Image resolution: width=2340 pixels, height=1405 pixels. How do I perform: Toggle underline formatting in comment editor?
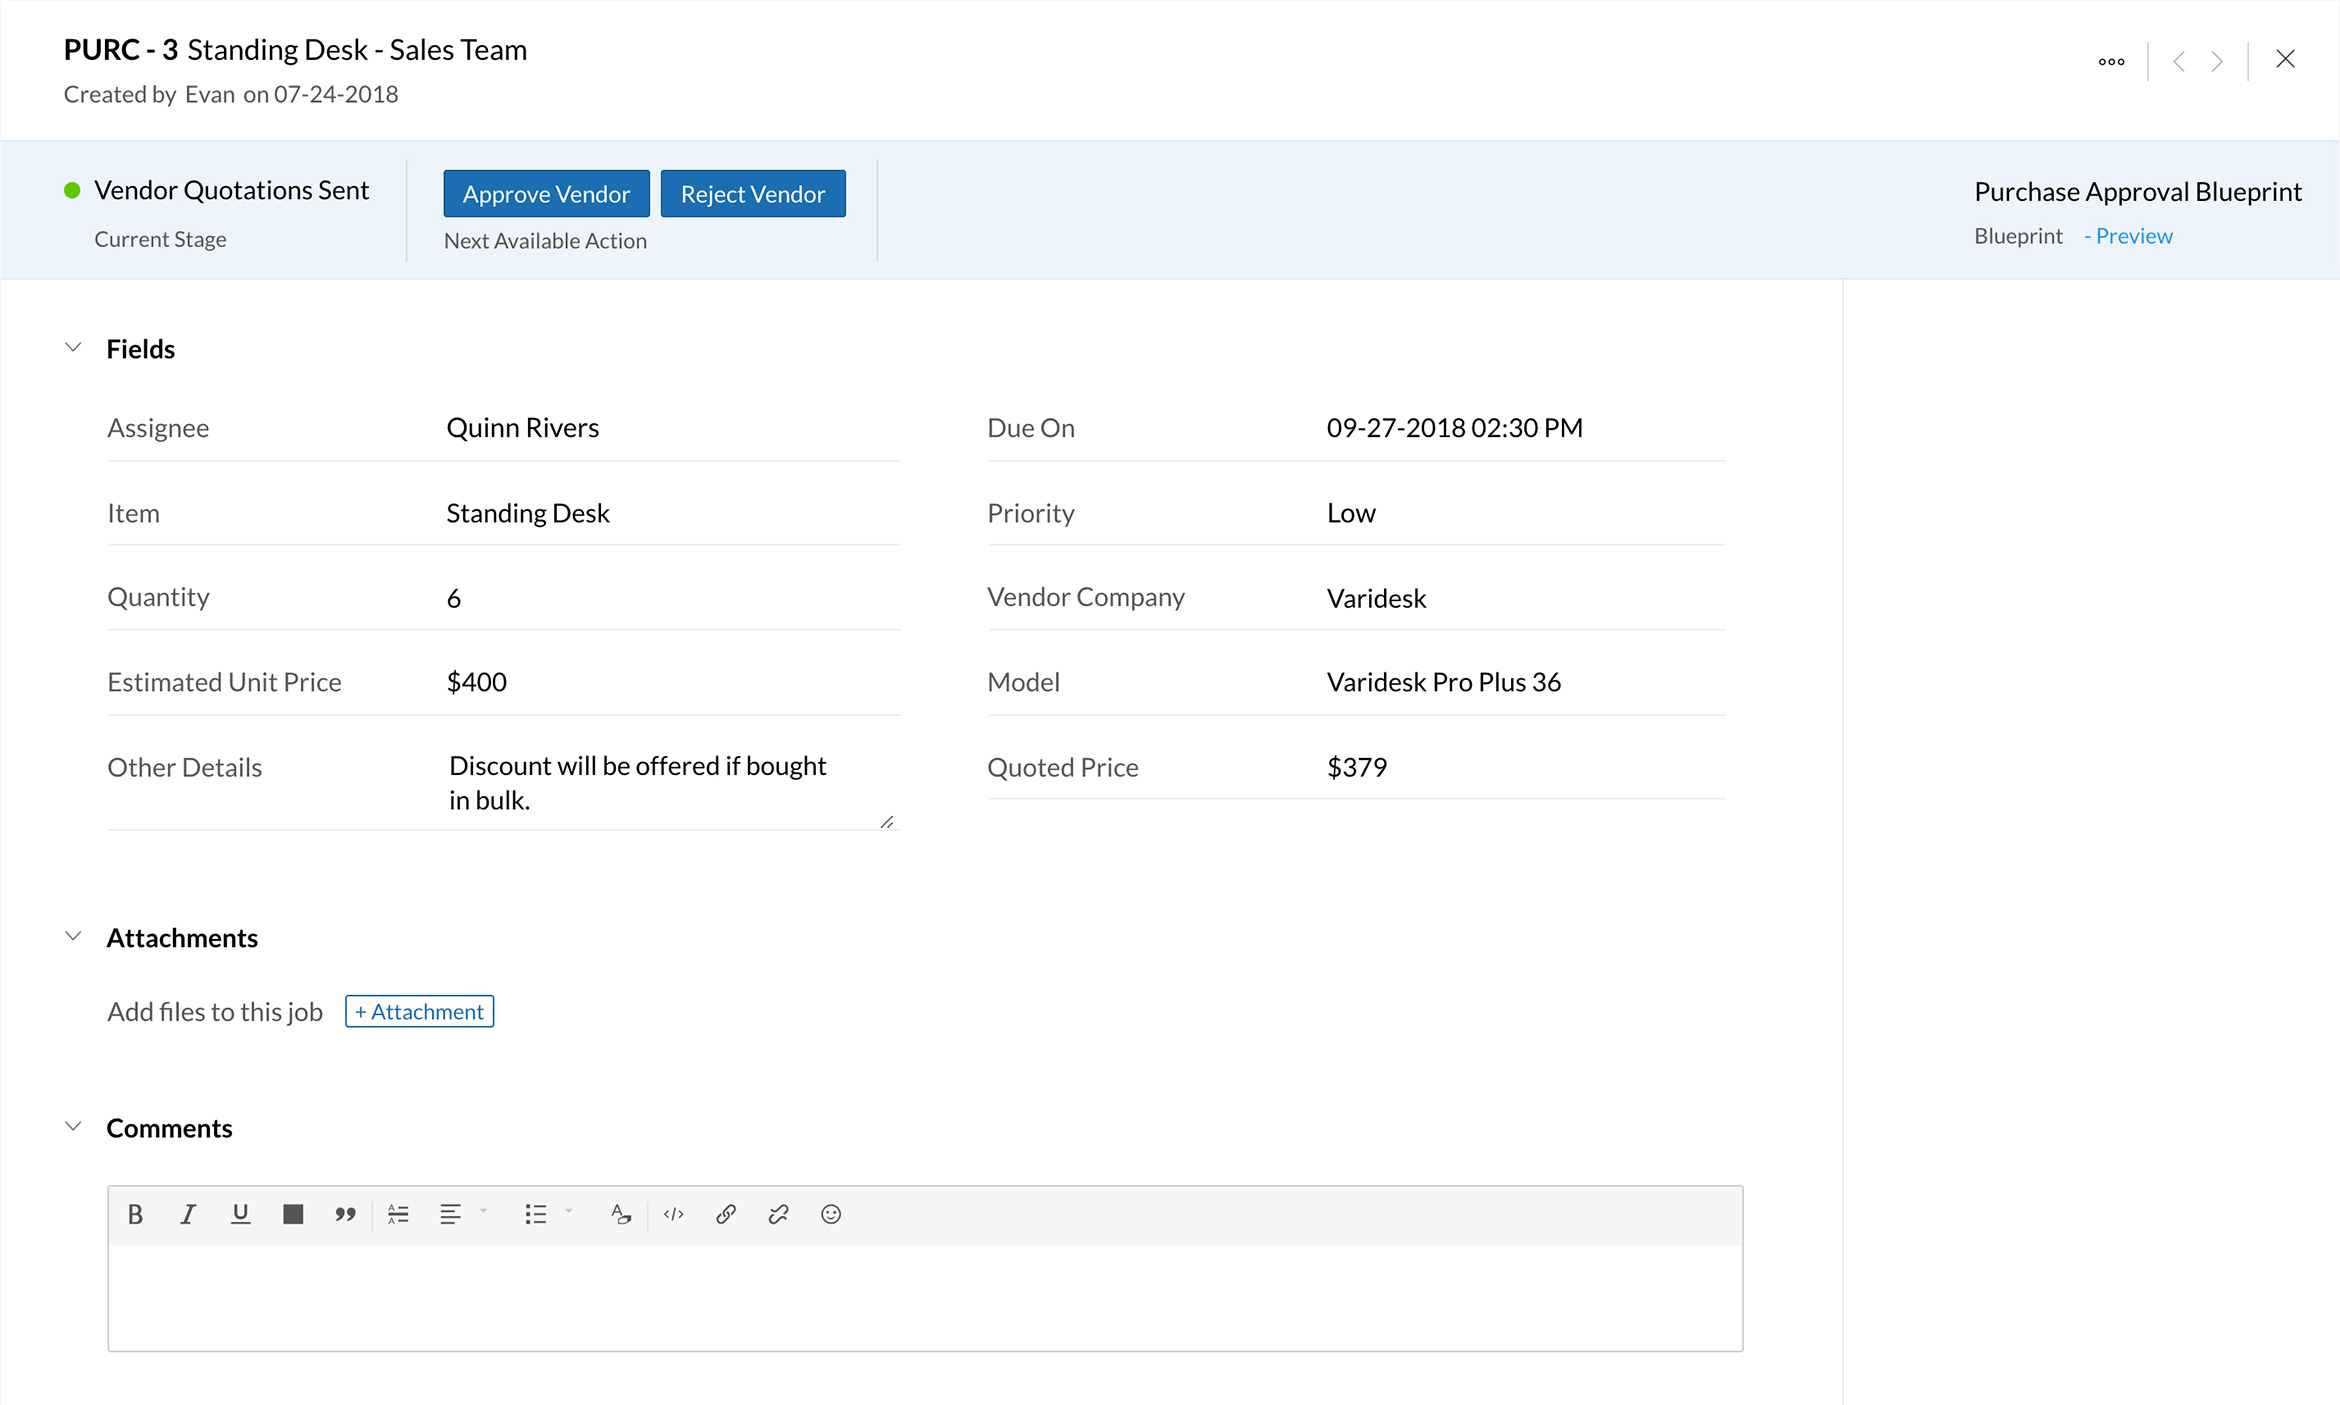(240, 1214)
